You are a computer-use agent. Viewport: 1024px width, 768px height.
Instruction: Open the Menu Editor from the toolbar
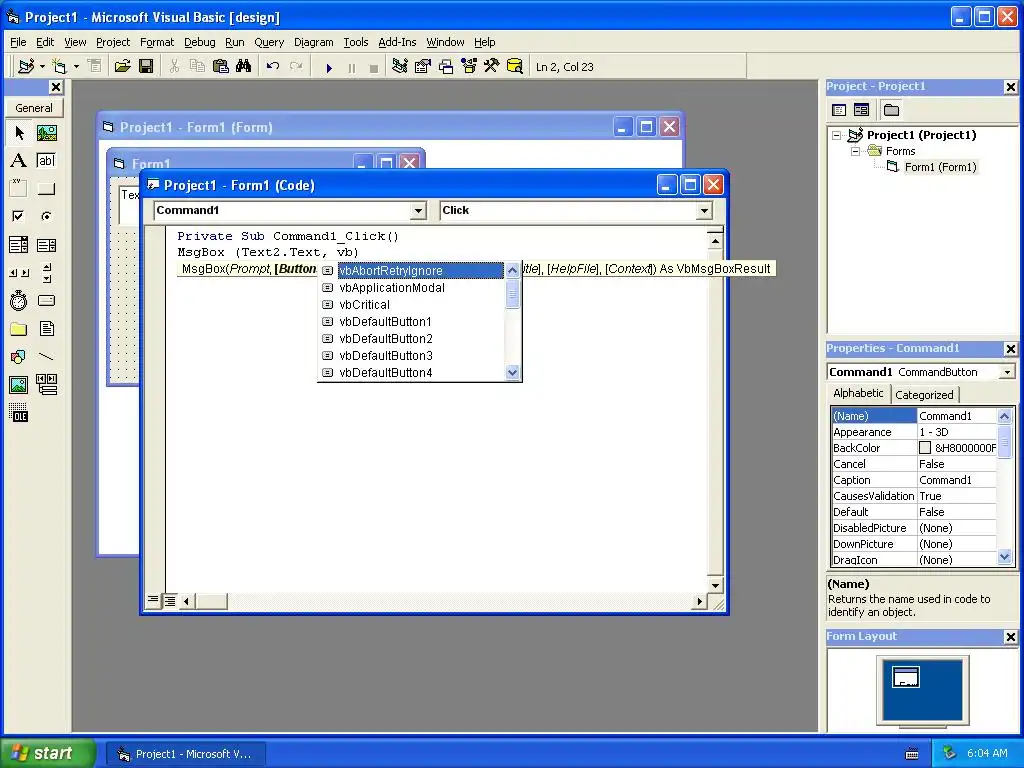95,67
